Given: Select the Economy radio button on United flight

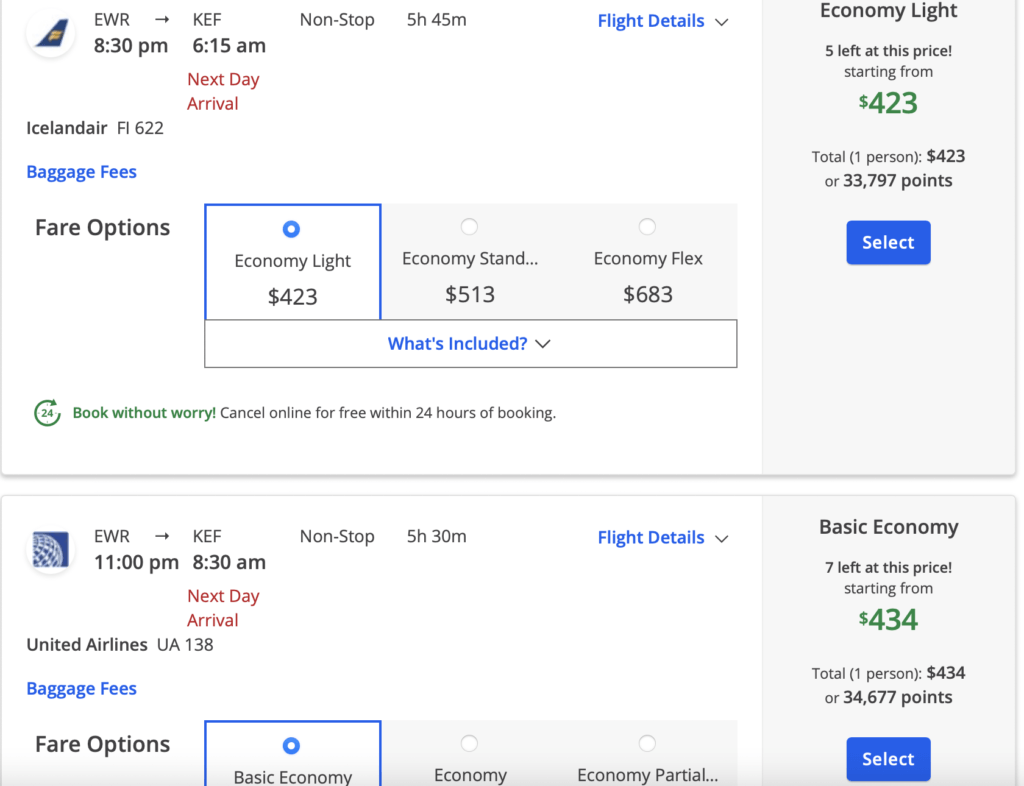Looking at the screenshot, I should pyautogui.click(x=470, y=744).
